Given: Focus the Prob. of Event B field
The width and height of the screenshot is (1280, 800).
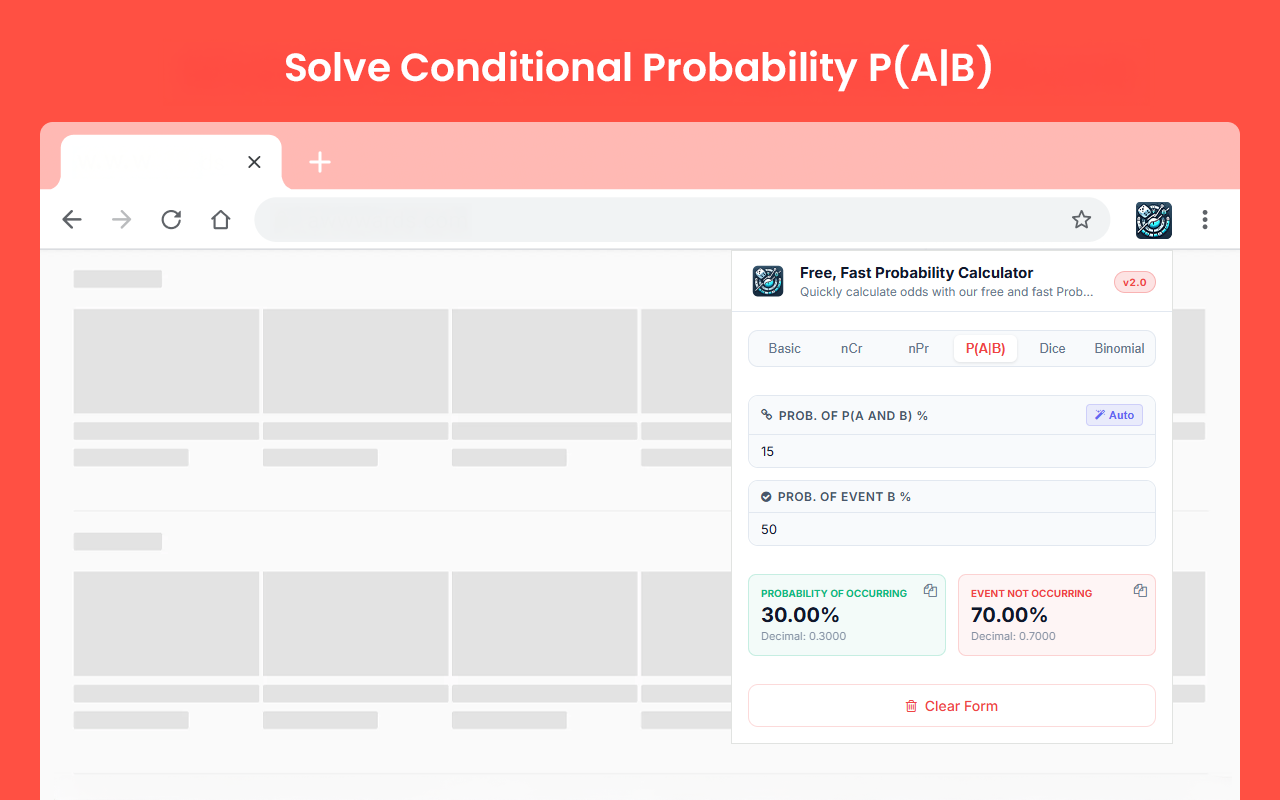Looking at the screenshot, I should (x=952, y=529).
